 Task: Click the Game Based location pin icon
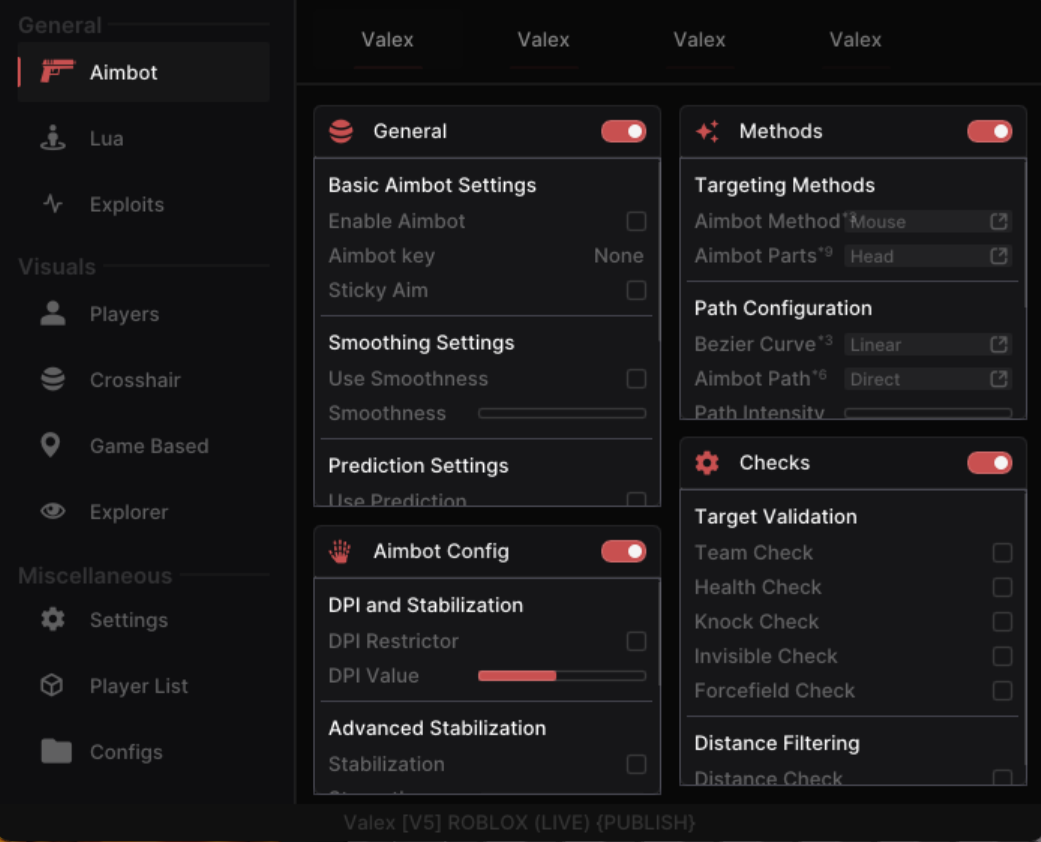pyautogui.click(x=51, y=446)
